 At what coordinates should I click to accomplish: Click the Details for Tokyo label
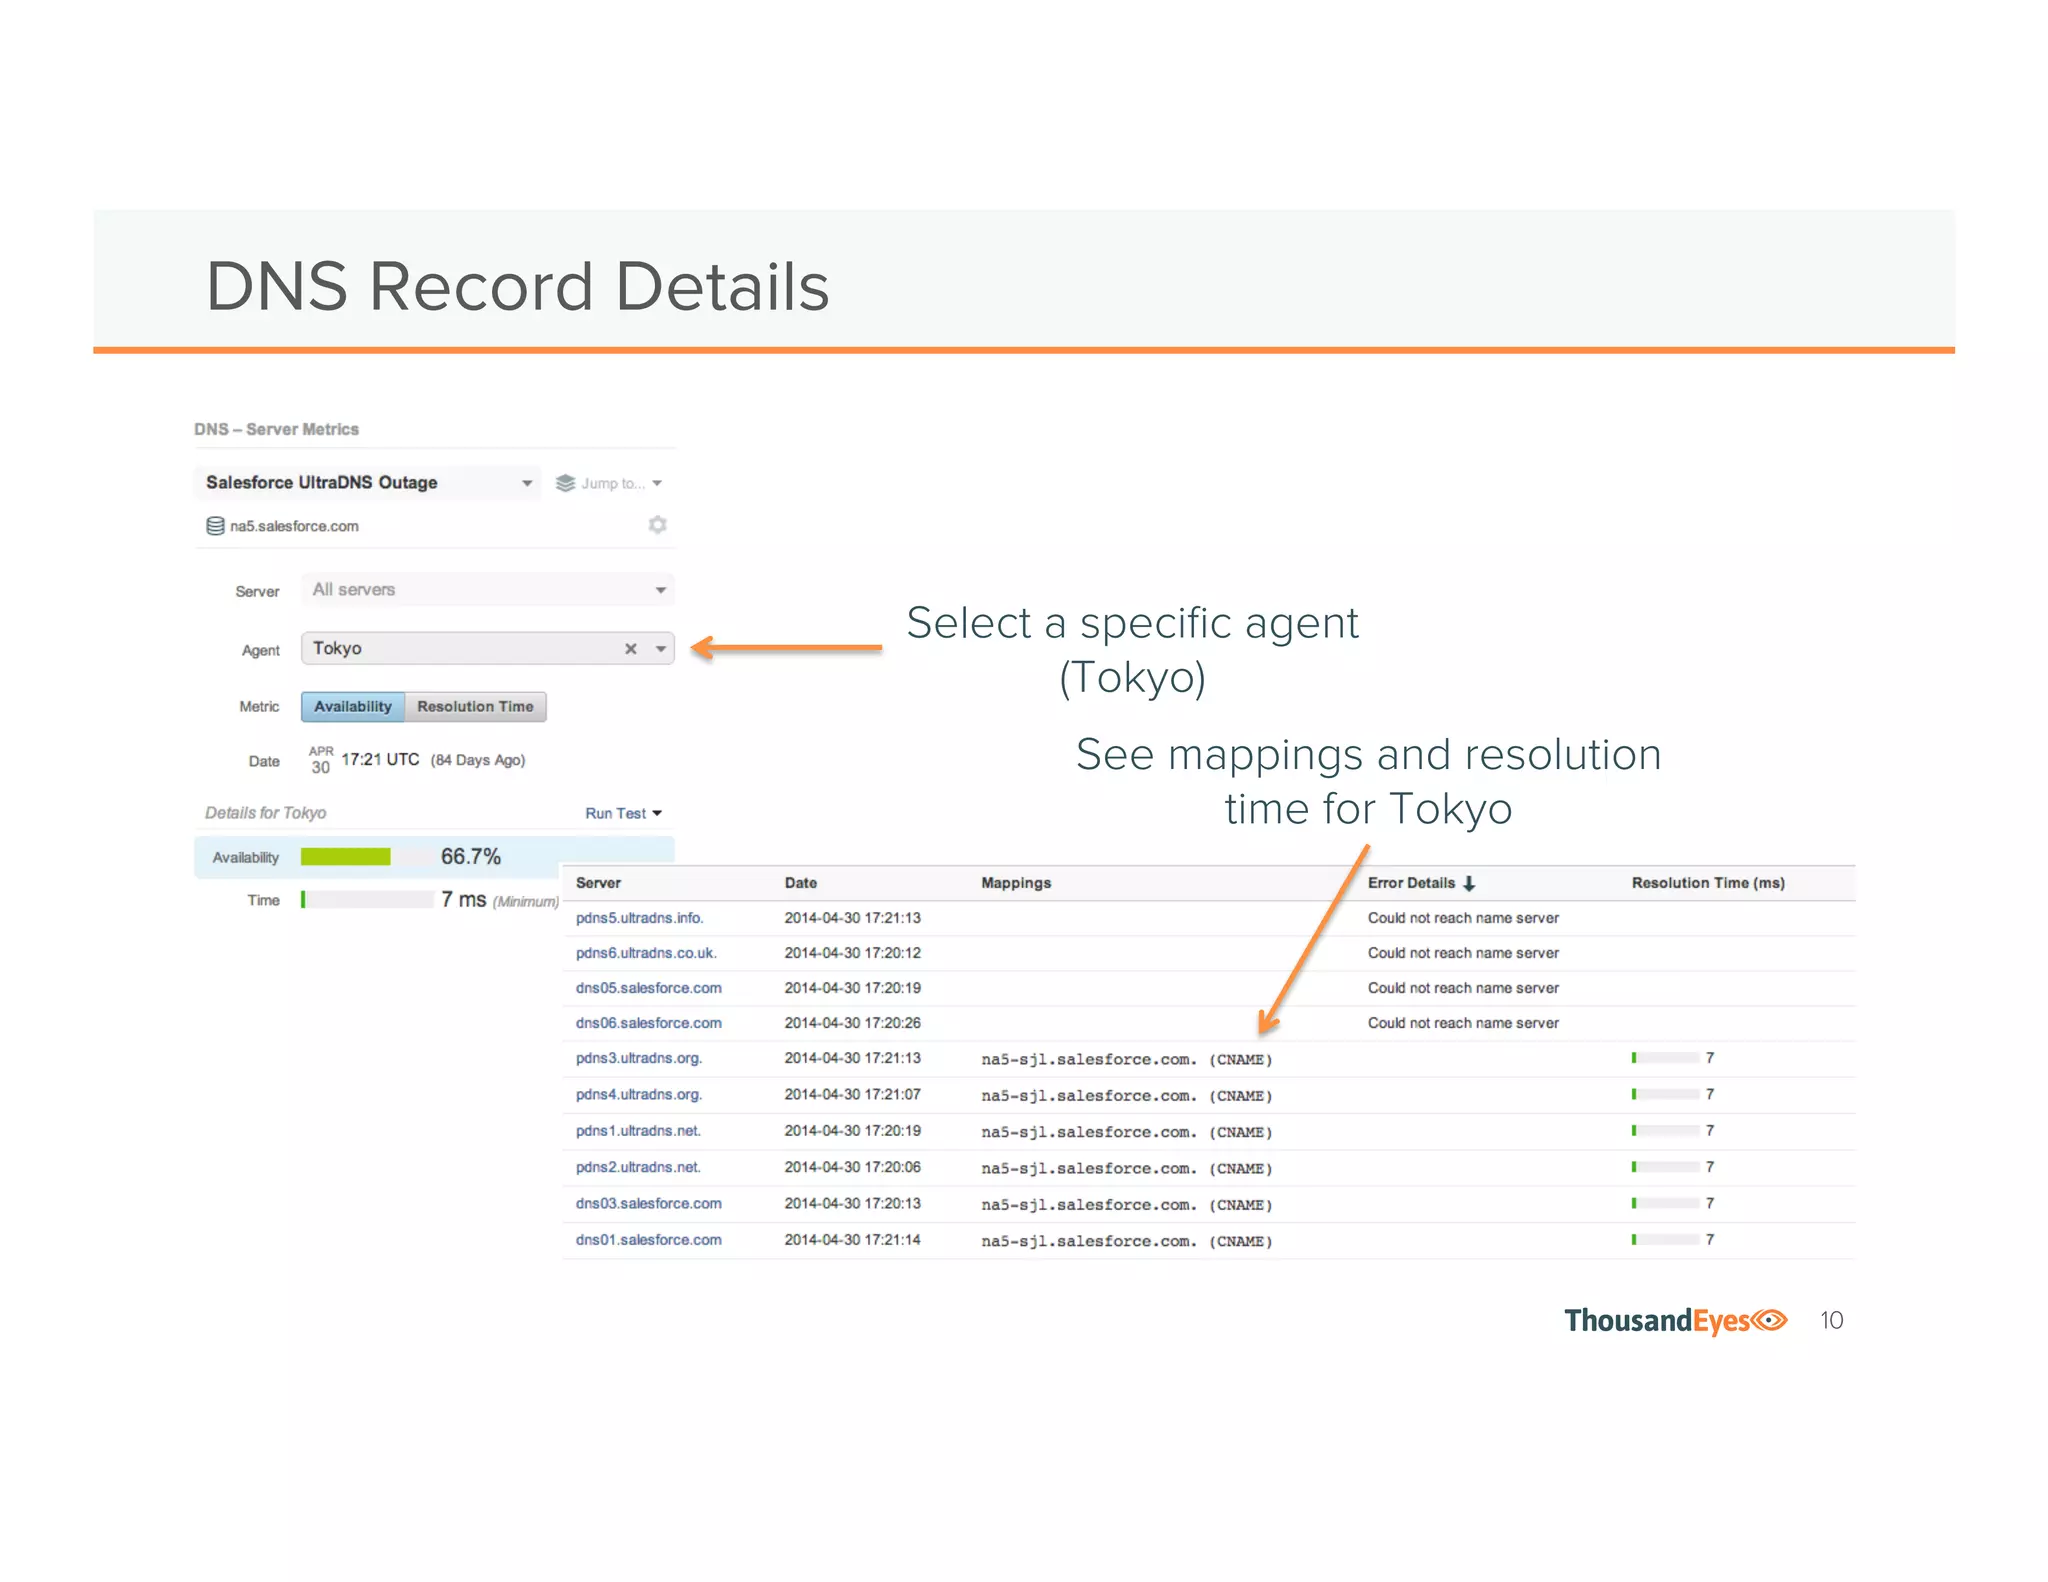pyautogui.click(x=265, y=813)
